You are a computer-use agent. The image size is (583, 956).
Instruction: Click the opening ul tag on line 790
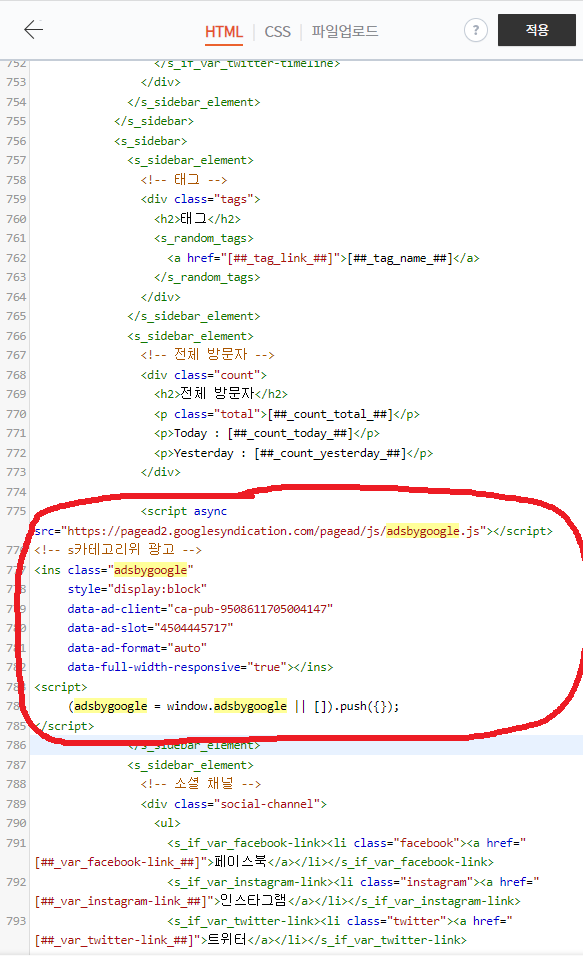point(168,823)
